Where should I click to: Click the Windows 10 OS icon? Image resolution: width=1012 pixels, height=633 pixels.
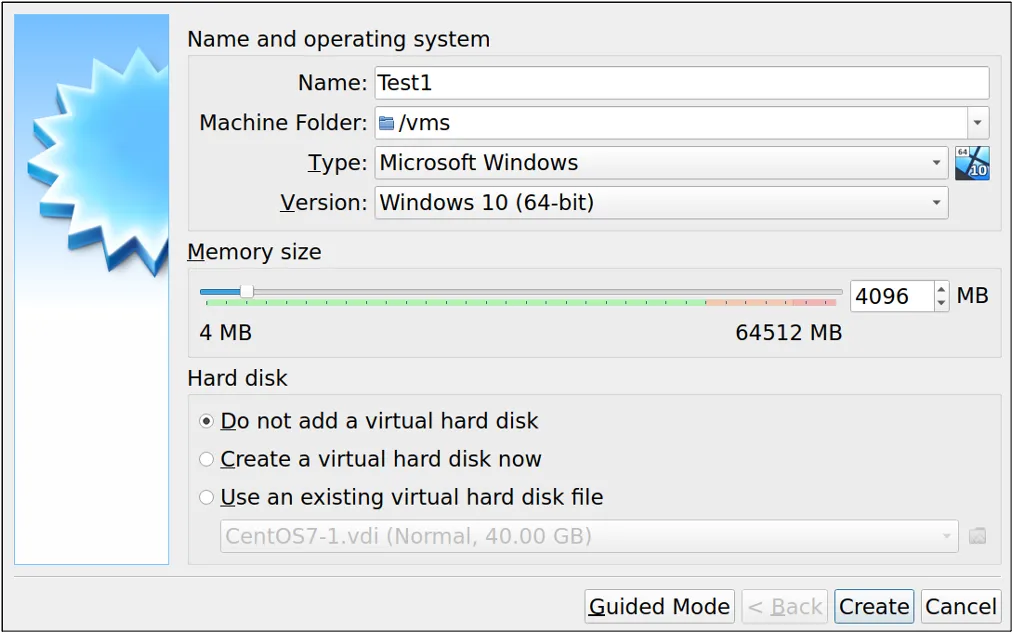[x=972, y=163]
